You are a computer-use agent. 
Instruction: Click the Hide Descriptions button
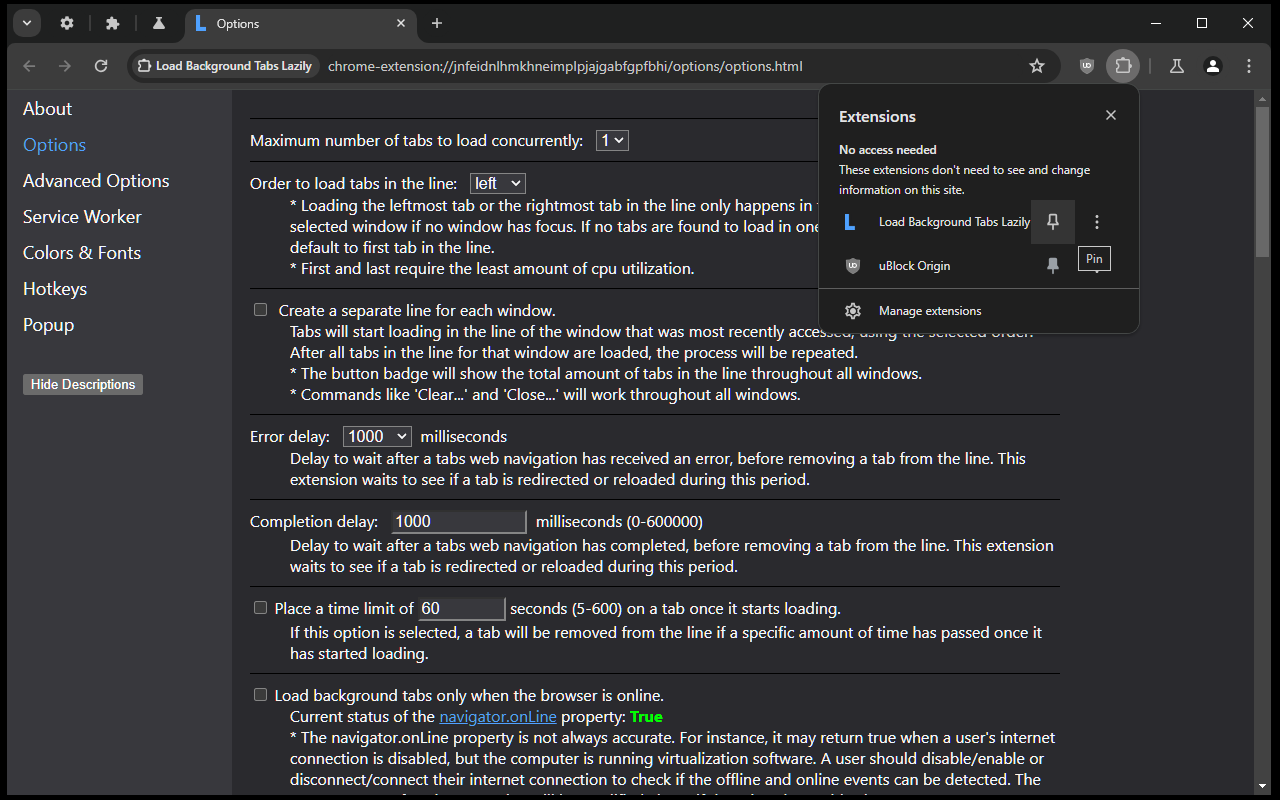click(82, 384)
